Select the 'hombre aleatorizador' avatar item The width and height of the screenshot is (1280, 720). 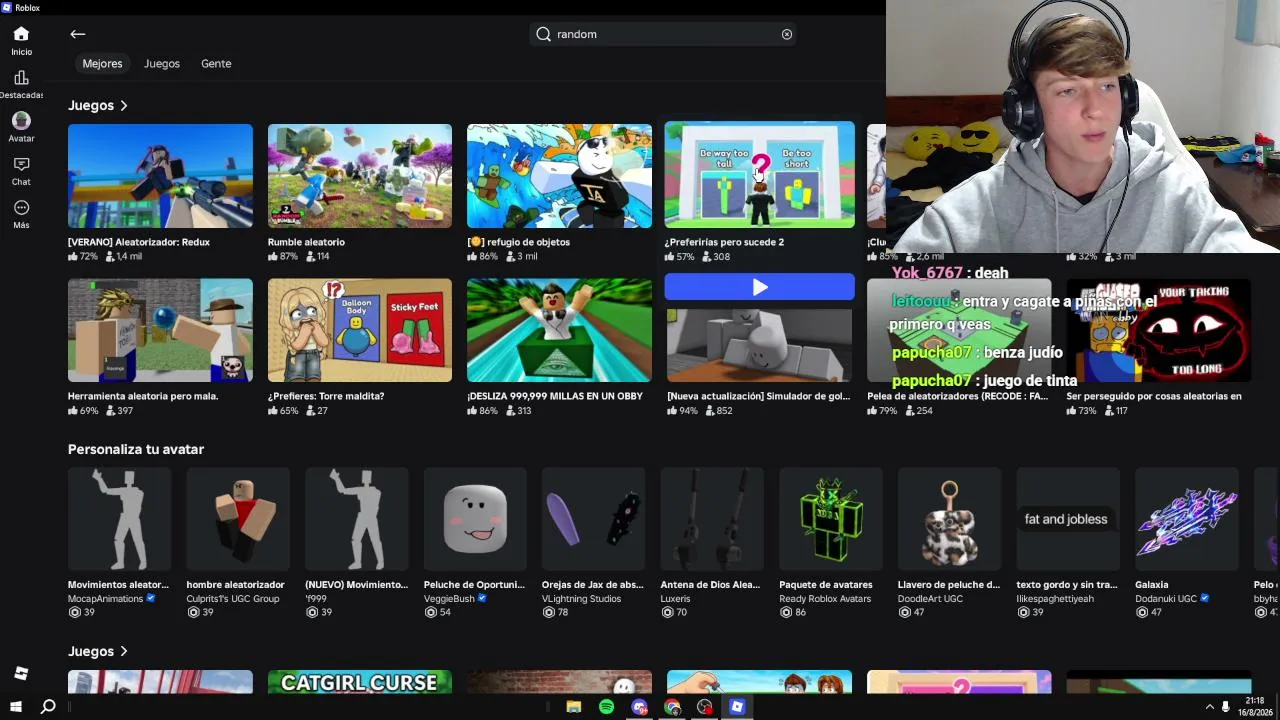click(238, 520)
